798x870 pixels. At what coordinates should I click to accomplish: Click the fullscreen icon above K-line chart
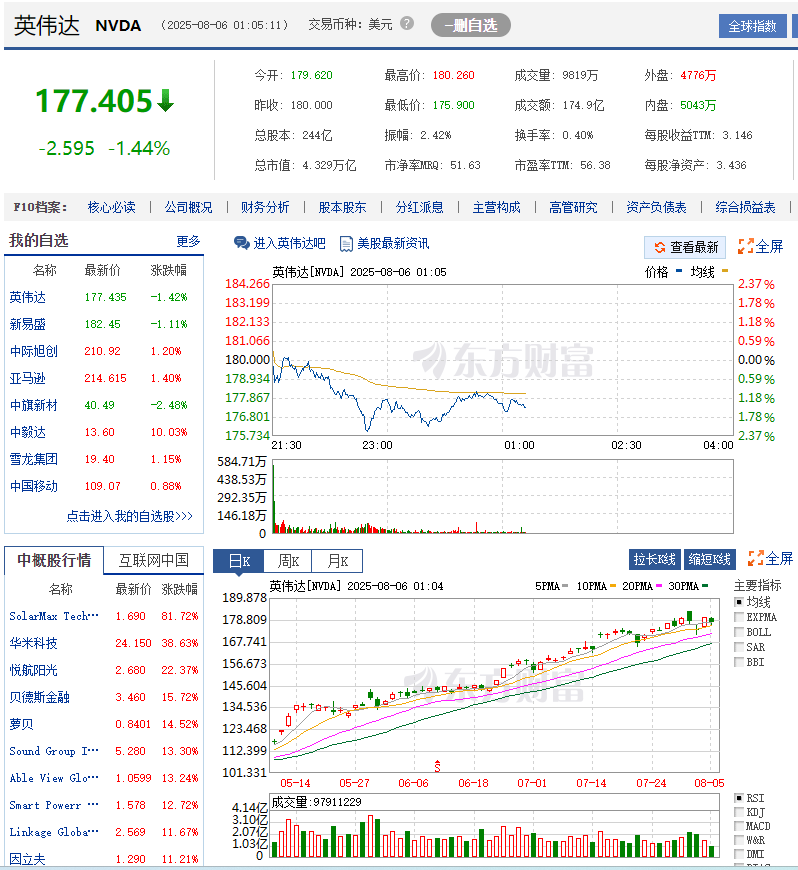[x=755, y=559]
